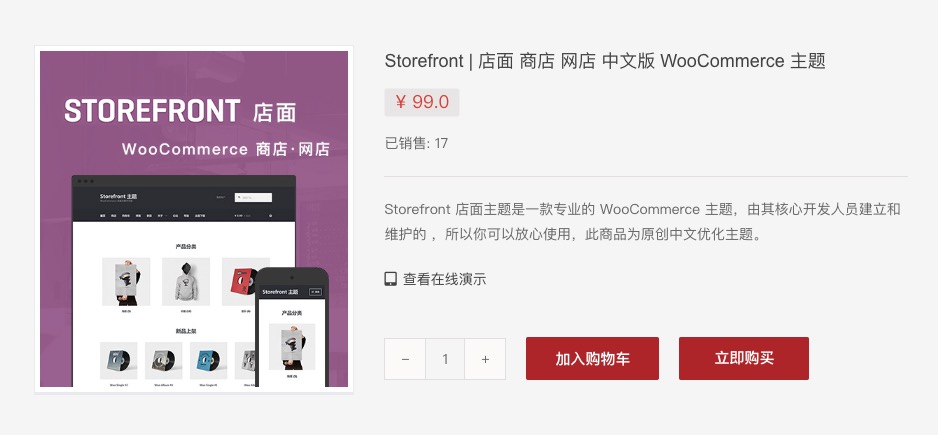Click the poster product thumbnail under 产品分类
Image resolution: width=938 pixels, height=435 pixels.
tap(126, 281)
